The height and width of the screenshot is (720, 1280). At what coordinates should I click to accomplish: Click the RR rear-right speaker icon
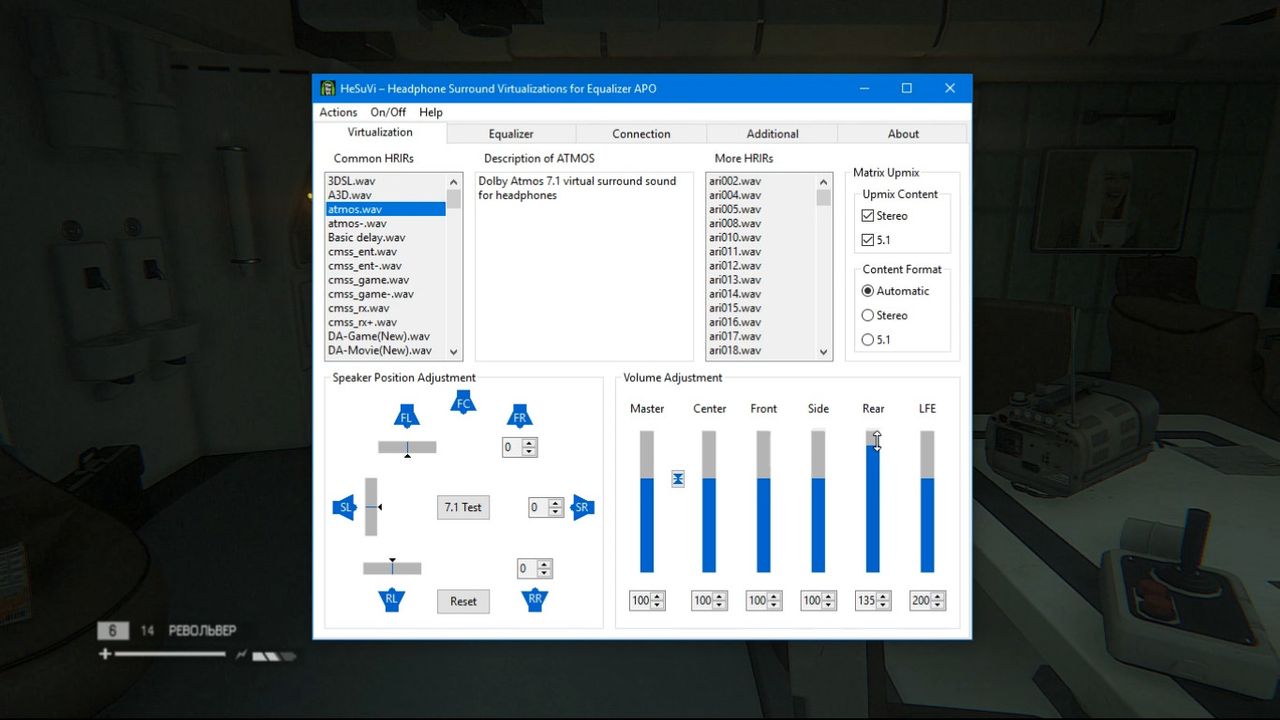tap(535, 600)
